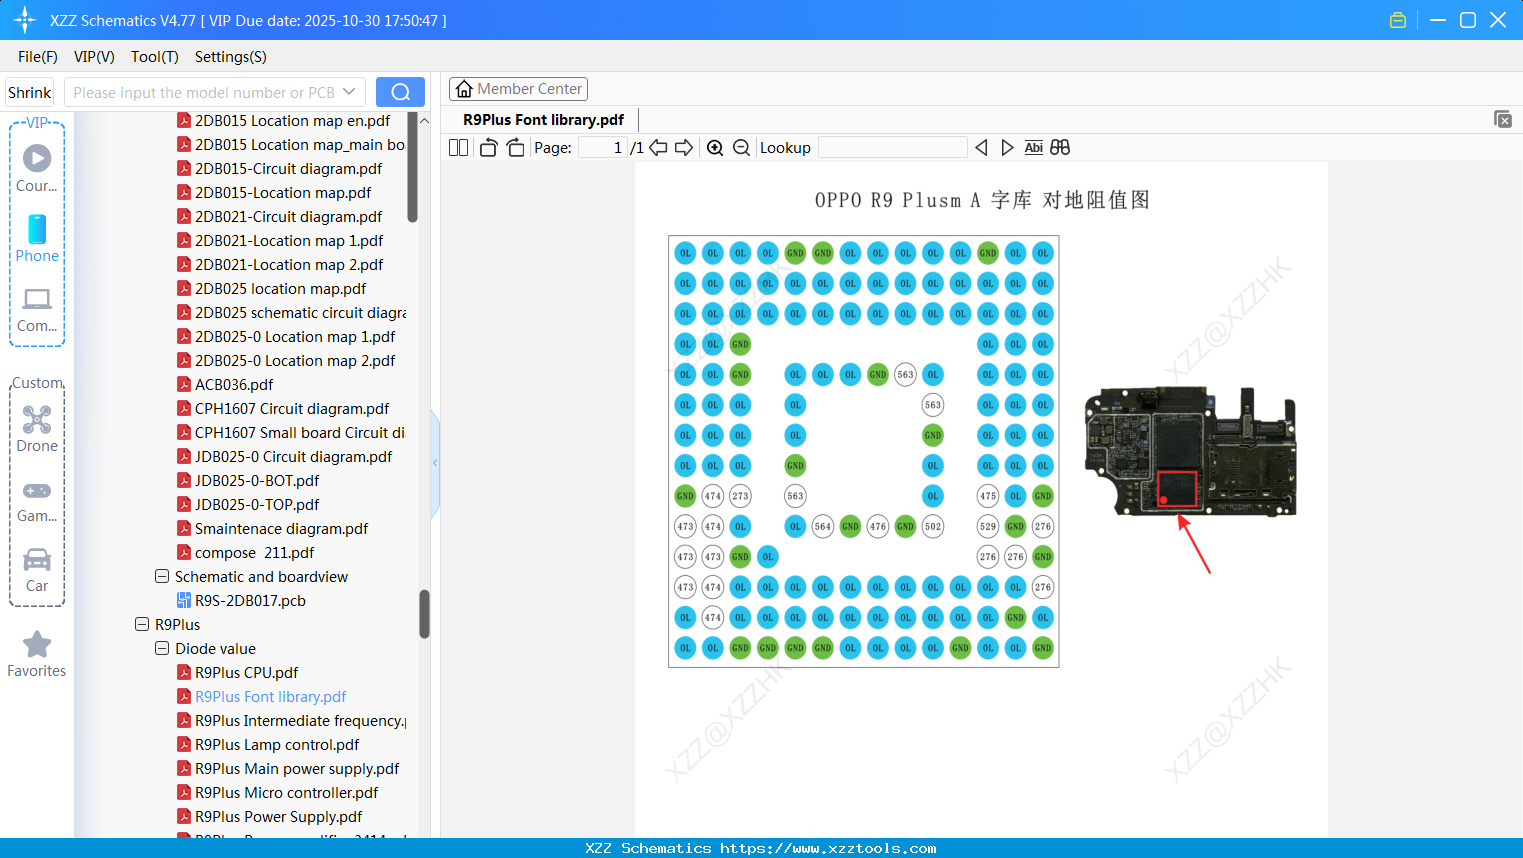Click the blue search button
The image size is (1523, 858).
point(400,92)
